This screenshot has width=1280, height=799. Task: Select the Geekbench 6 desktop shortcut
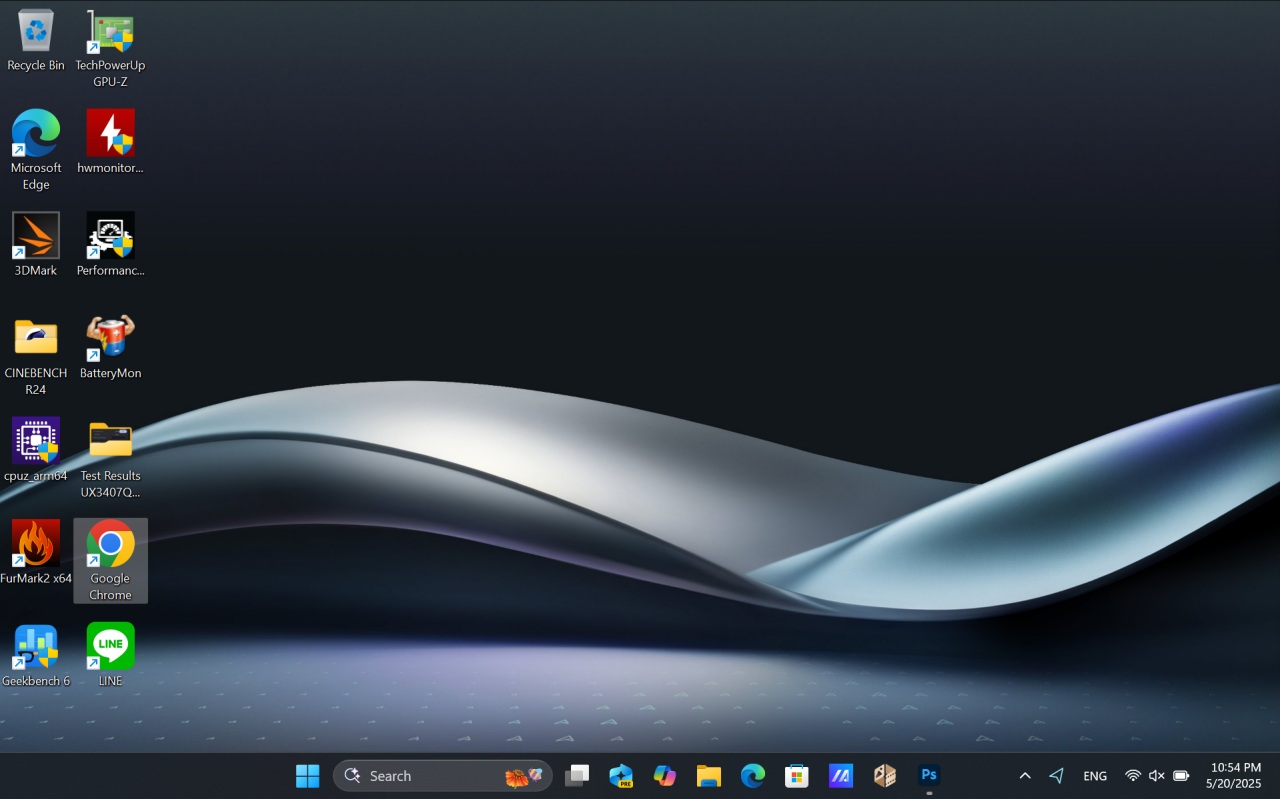pyautogui.click(x=36, y=656)
